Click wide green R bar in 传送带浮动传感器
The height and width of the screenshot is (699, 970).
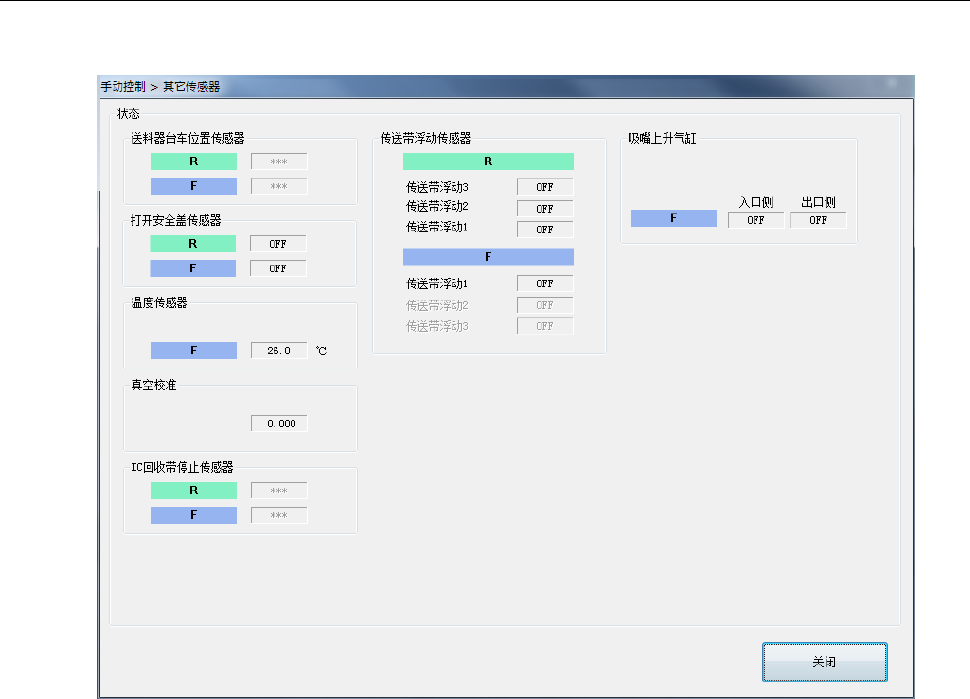[488, 161]
